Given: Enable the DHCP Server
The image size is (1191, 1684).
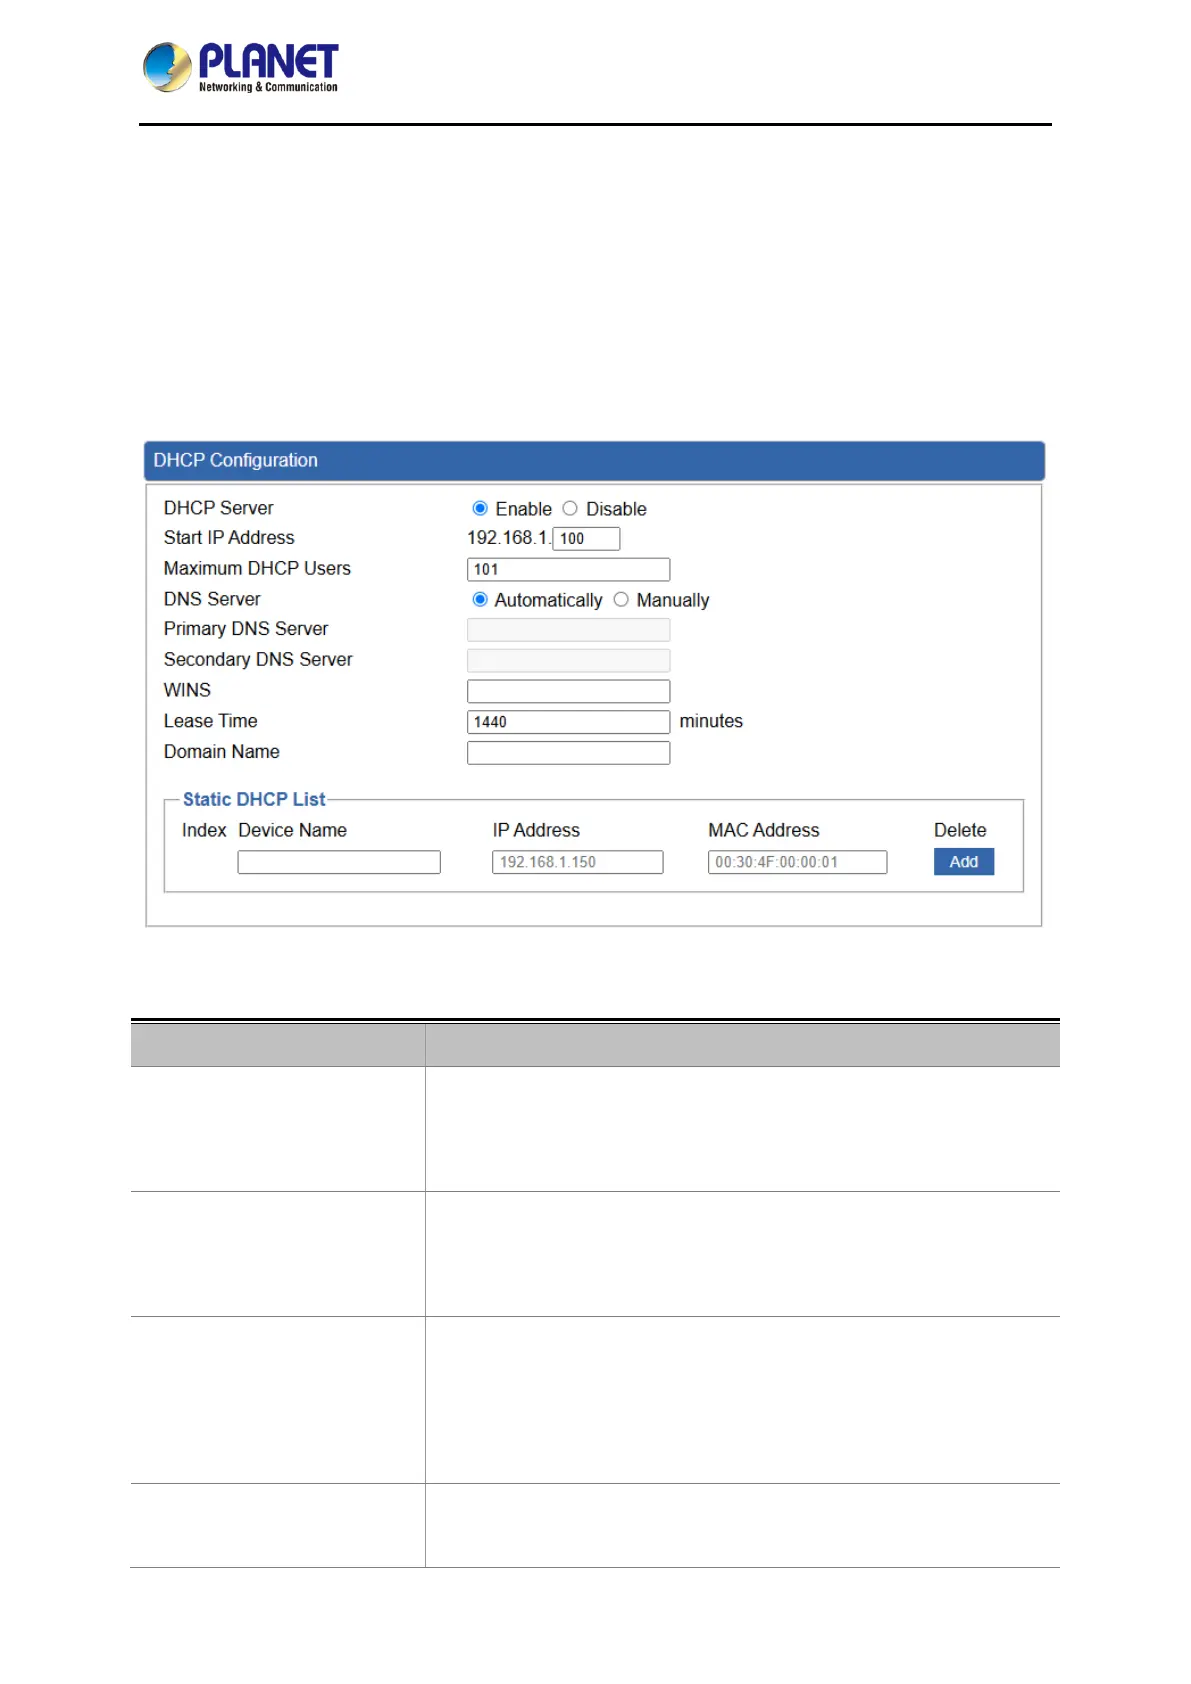Looking at the screenshot, I should click(480, 508).
